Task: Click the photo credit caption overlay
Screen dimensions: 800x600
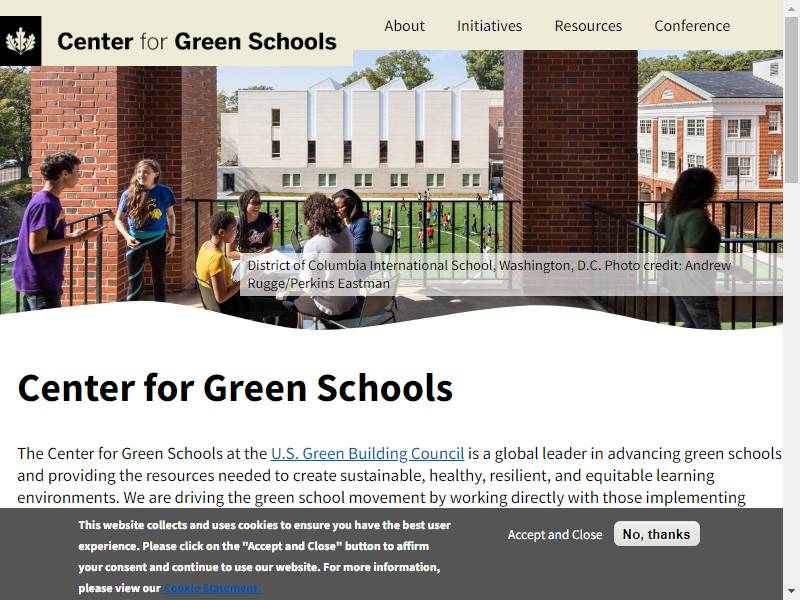Action: click(511, 274)
